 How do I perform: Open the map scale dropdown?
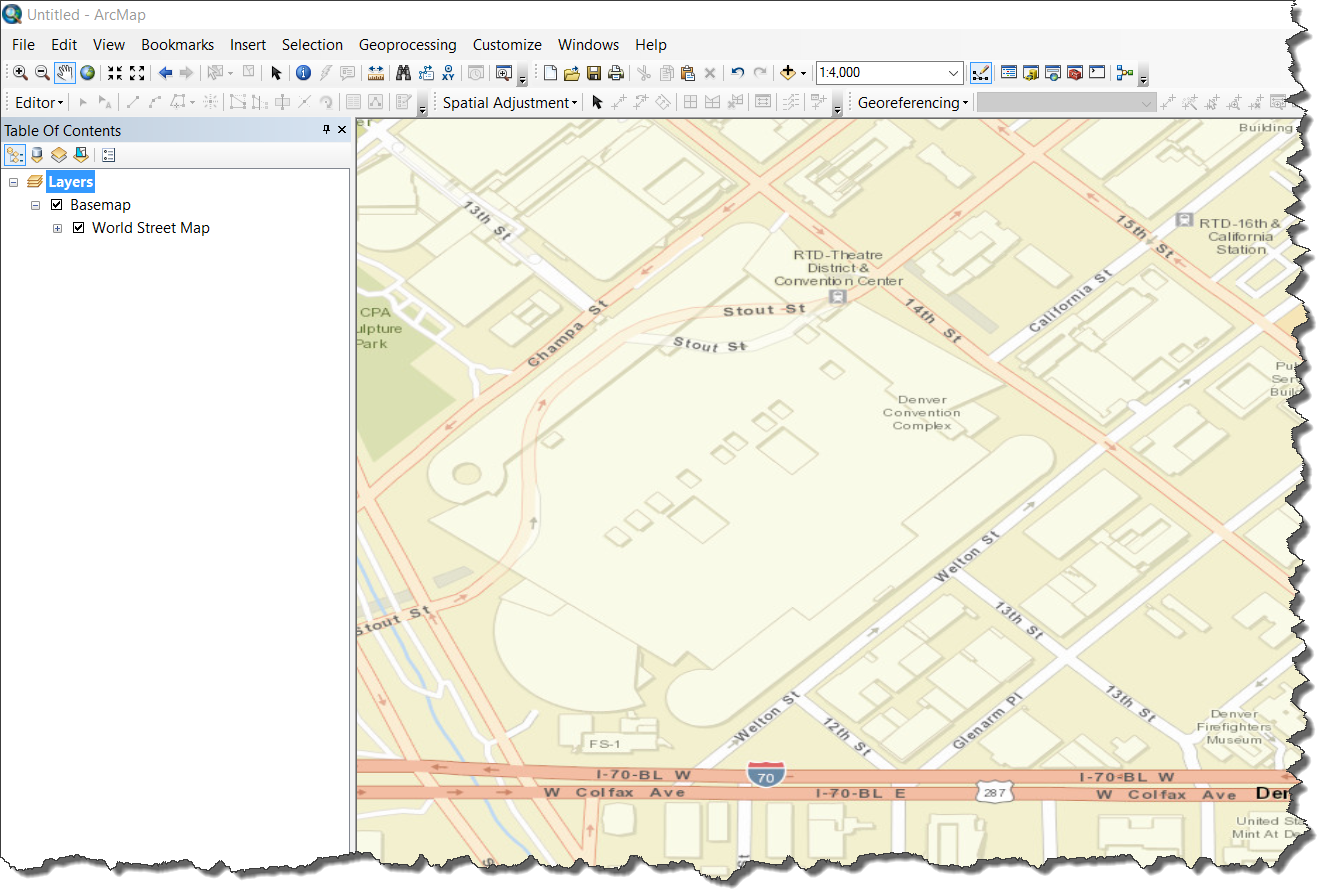pyautogui.click(x=953, y=73)
